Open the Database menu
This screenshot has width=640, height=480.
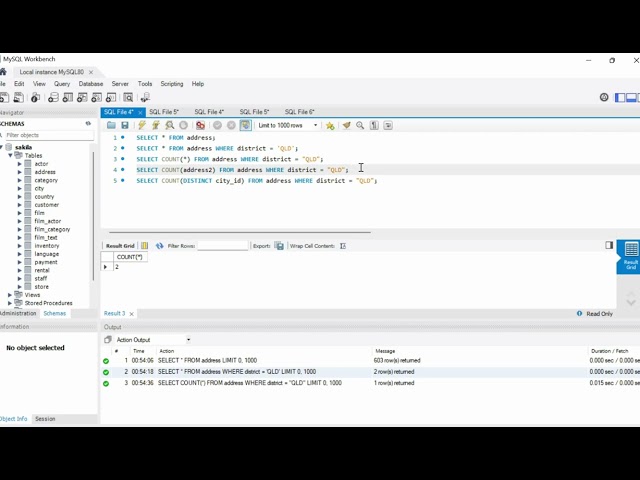click(x=91, y=84)
